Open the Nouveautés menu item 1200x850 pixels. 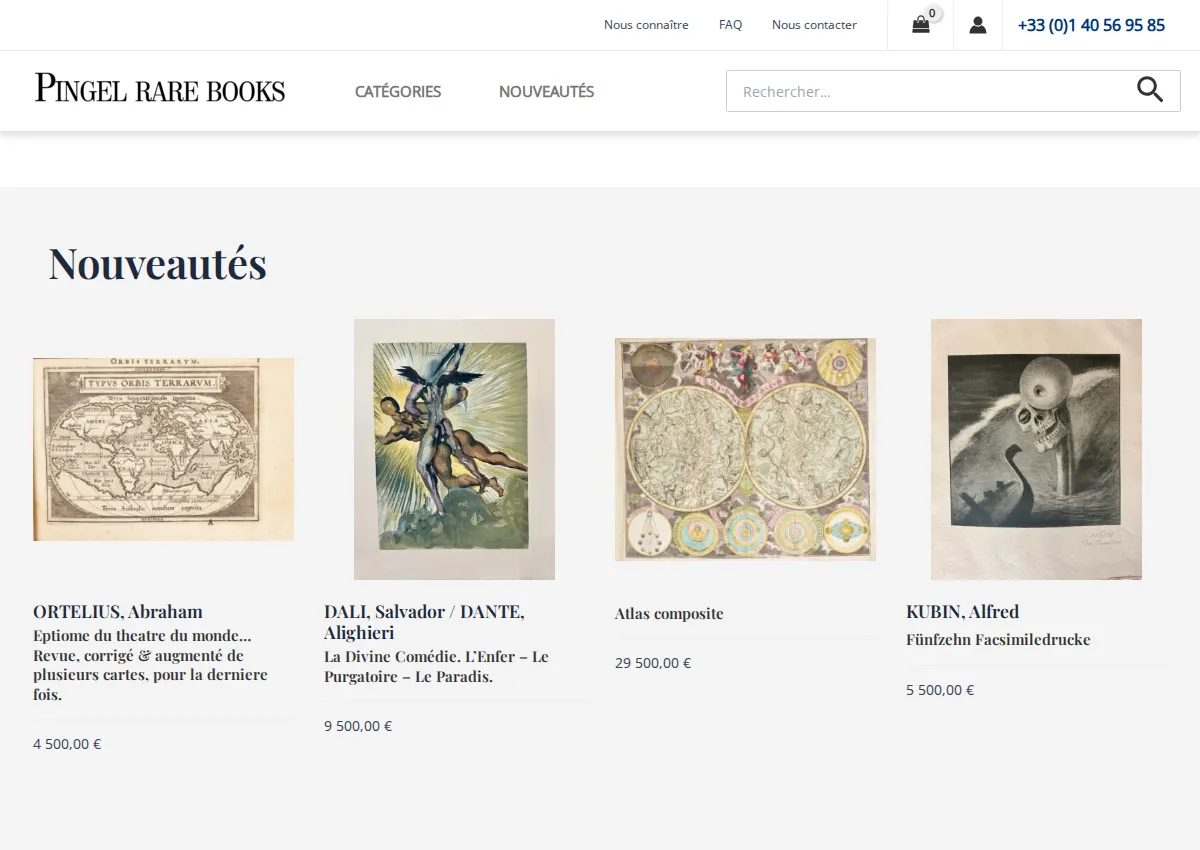(x=546, y=91)
